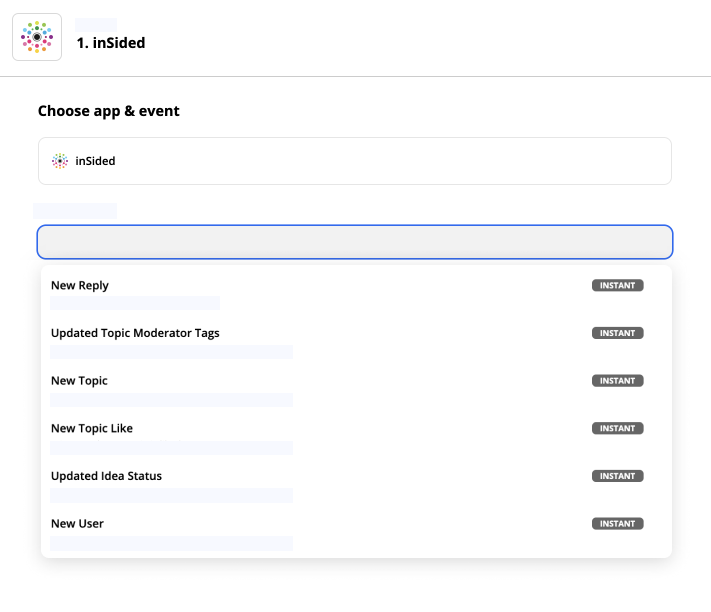Focus the trigger event search input
The height and width of the screenshot is (612, 711).
(355, 242)
